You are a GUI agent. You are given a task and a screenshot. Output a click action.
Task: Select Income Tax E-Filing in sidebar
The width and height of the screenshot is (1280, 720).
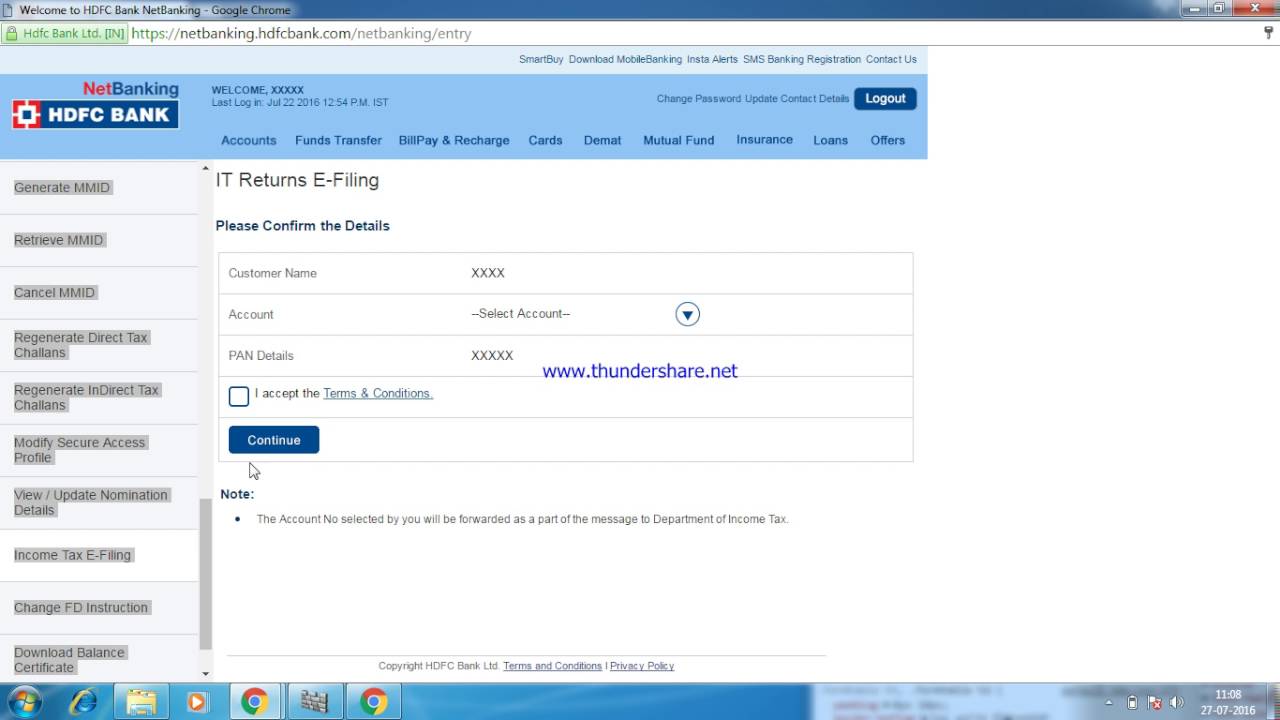73,555
